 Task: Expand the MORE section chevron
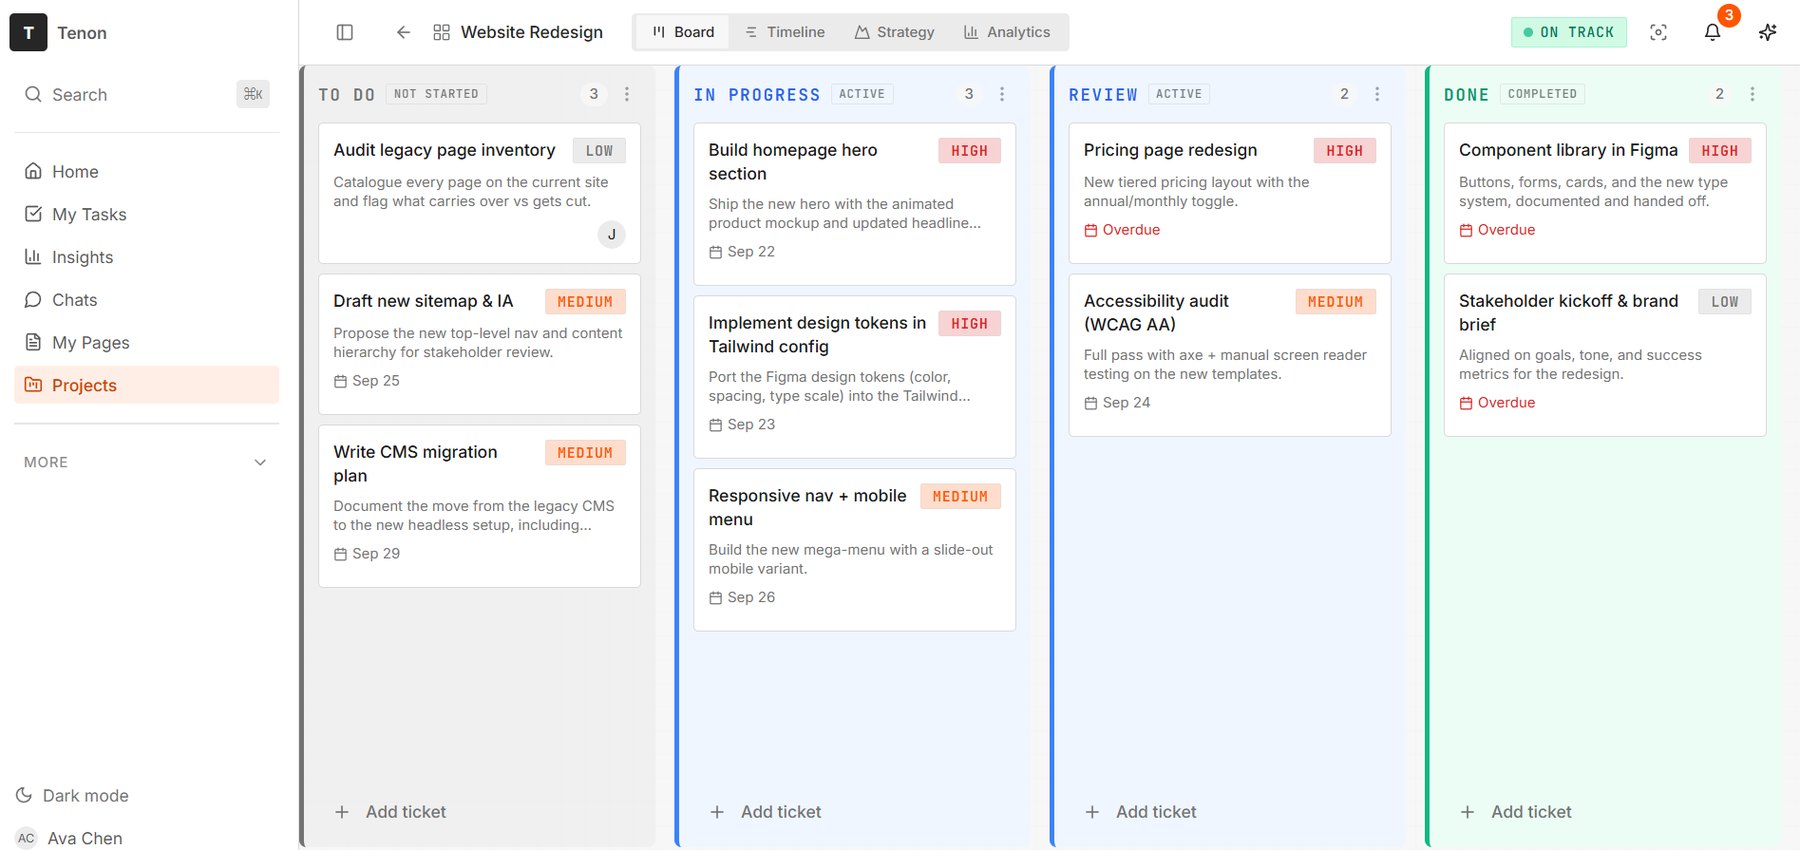click(x=260, y=462)
